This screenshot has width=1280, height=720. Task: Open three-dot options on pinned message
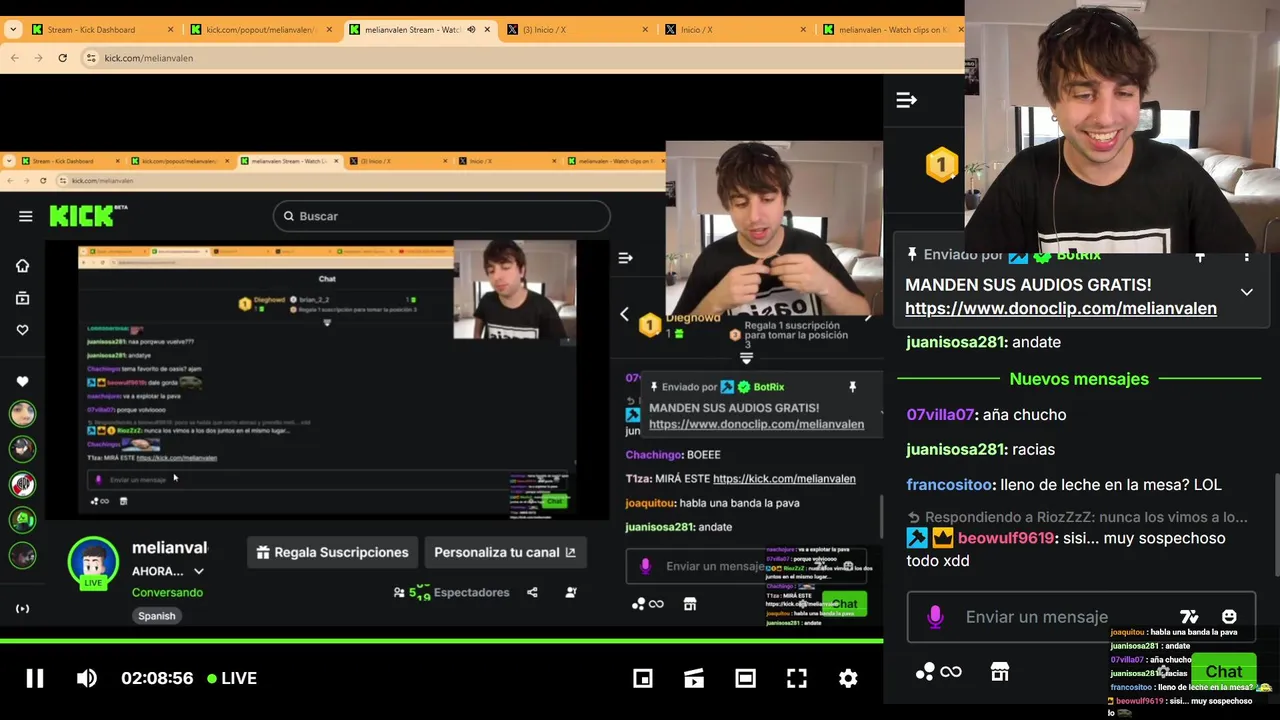click(x=1246, y=256)
